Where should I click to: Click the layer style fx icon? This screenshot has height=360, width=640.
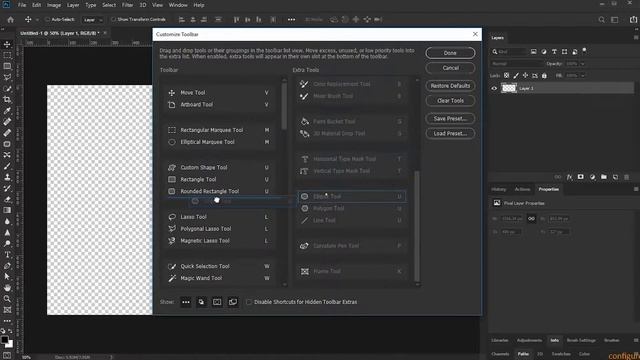[569, 177]
